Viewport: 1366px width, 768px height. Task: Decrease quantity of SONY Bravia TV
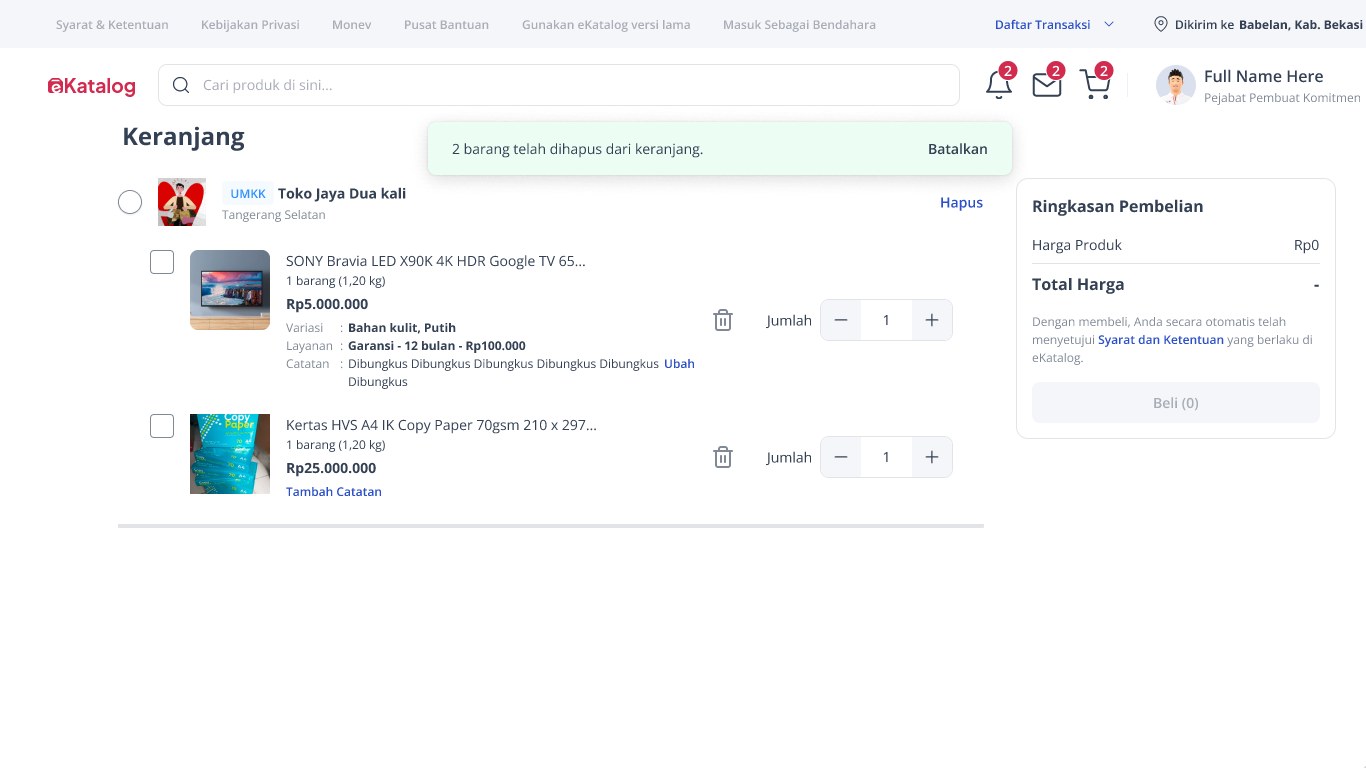(x=841, y=320)
